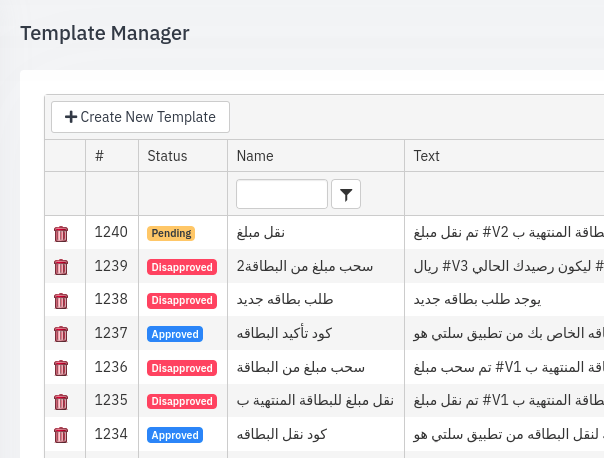The width and height of the screenshot is (604, 458).
Task: Focus the Name filter text box
Action: (281, 194)
